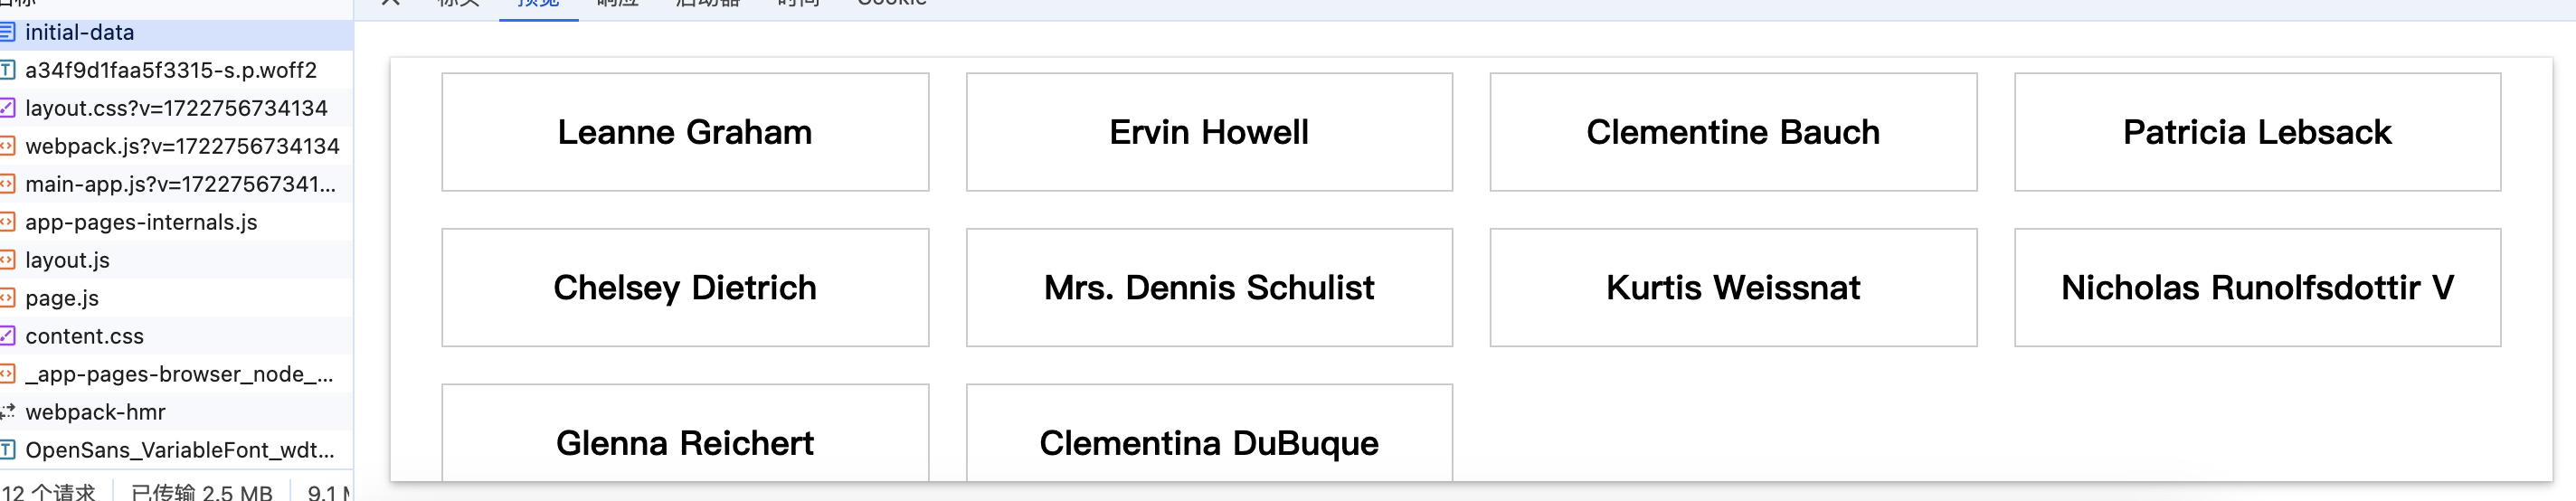Click the document icon beside initial-data
The image size is (2576, 501).
pyautogui.click(x=7, y=33)
